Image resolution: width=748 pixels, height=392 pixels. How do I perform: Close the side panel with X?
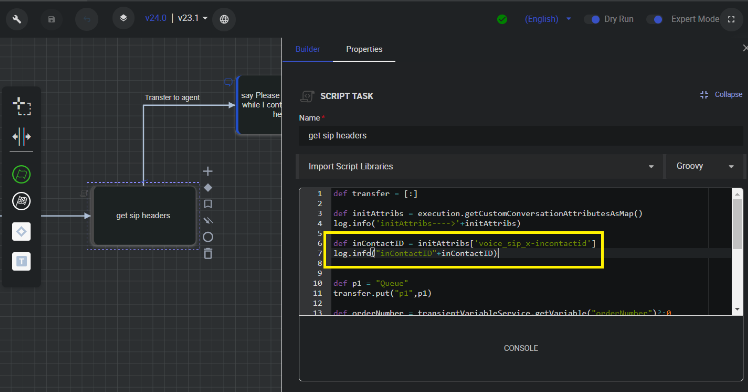[x=745, y=48]
